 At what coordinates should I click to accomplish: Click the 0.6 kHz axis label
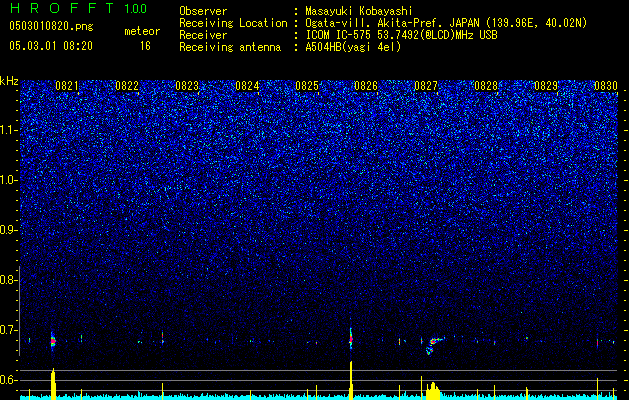point(9,380)
